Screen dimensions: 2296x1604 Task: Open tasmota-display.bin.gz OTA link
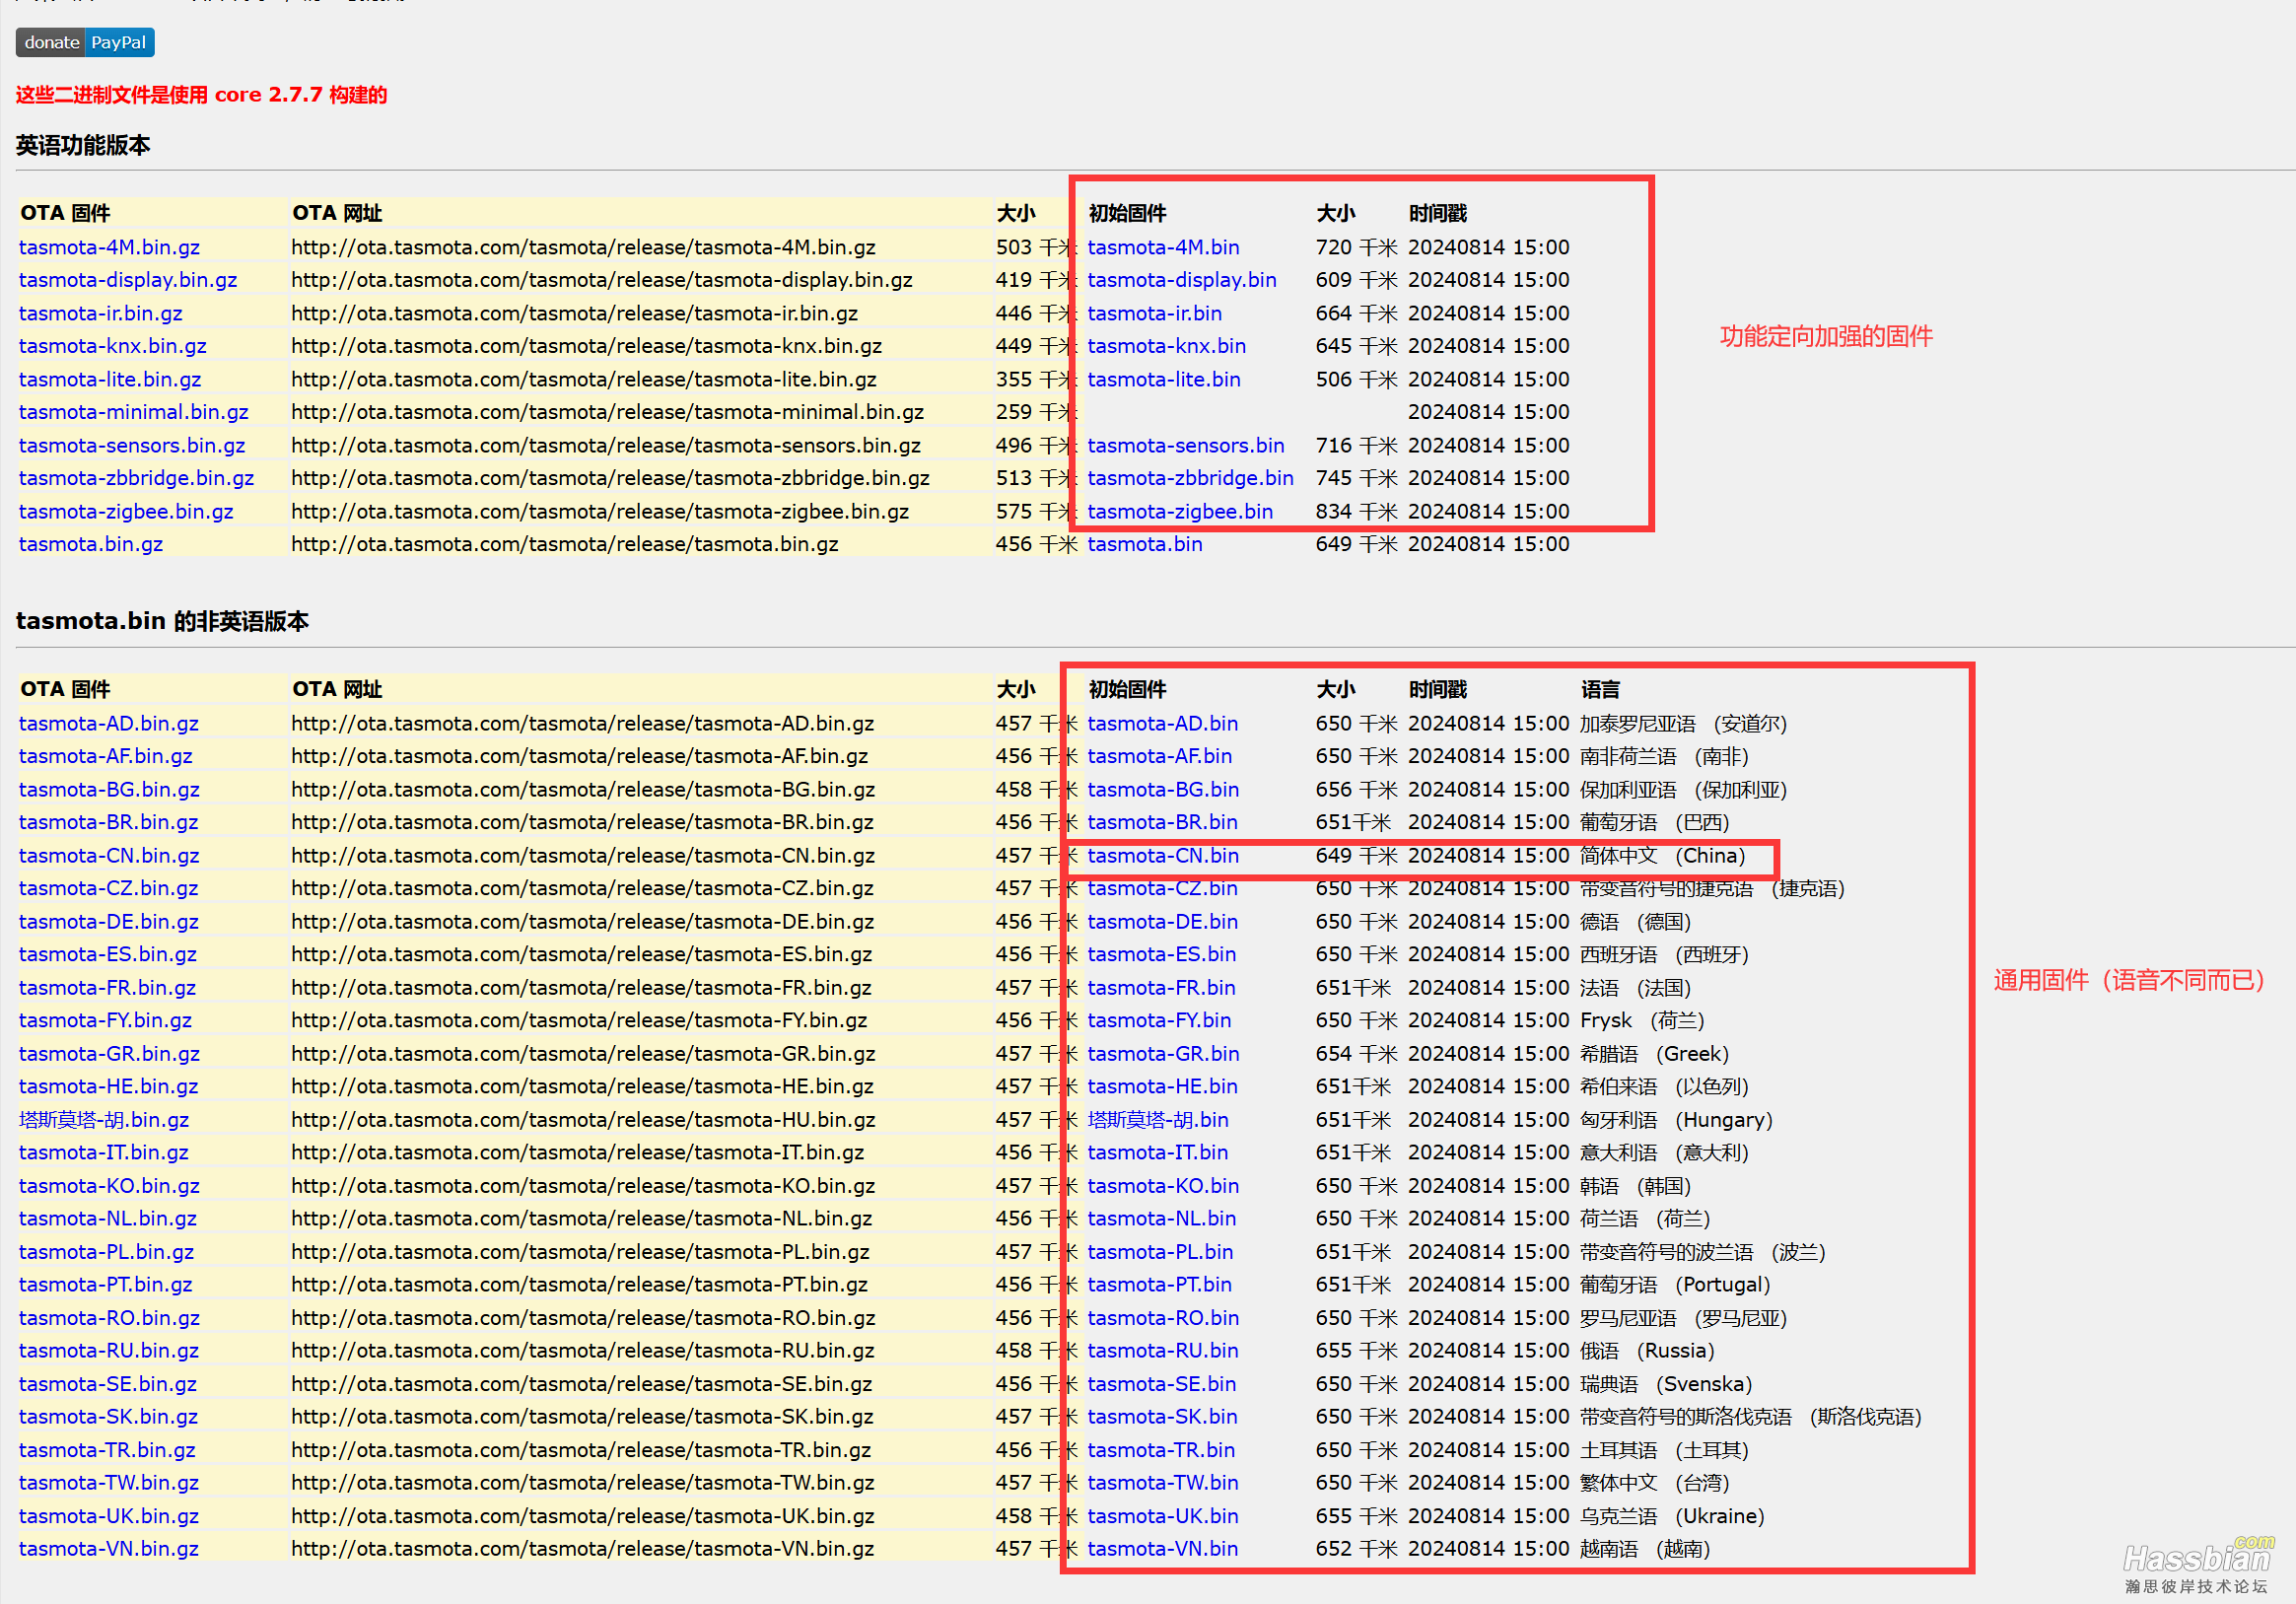128,280
